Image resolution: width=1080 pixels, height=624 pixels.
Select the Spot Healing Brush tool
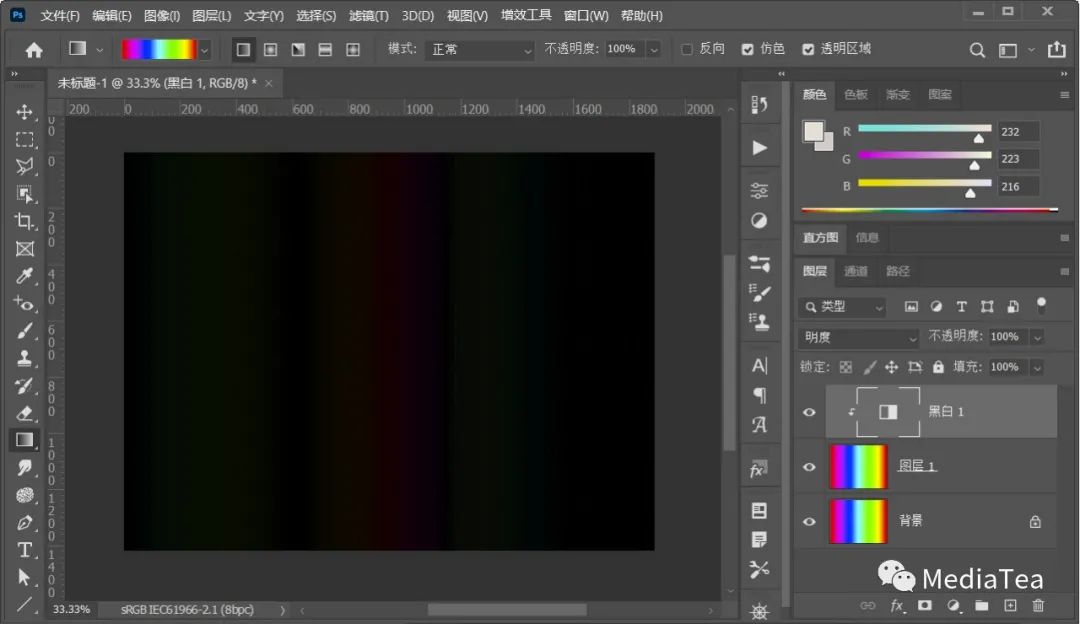click(x=25, y=303)
